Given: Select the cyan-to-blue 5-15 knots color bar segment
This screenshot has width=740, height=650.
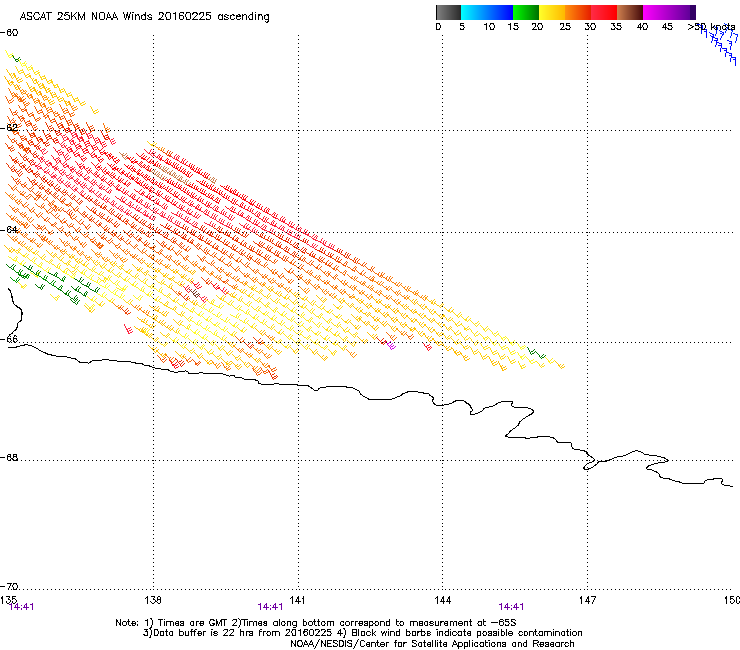Looking at the screenshot, I should (x=487, y=12).
